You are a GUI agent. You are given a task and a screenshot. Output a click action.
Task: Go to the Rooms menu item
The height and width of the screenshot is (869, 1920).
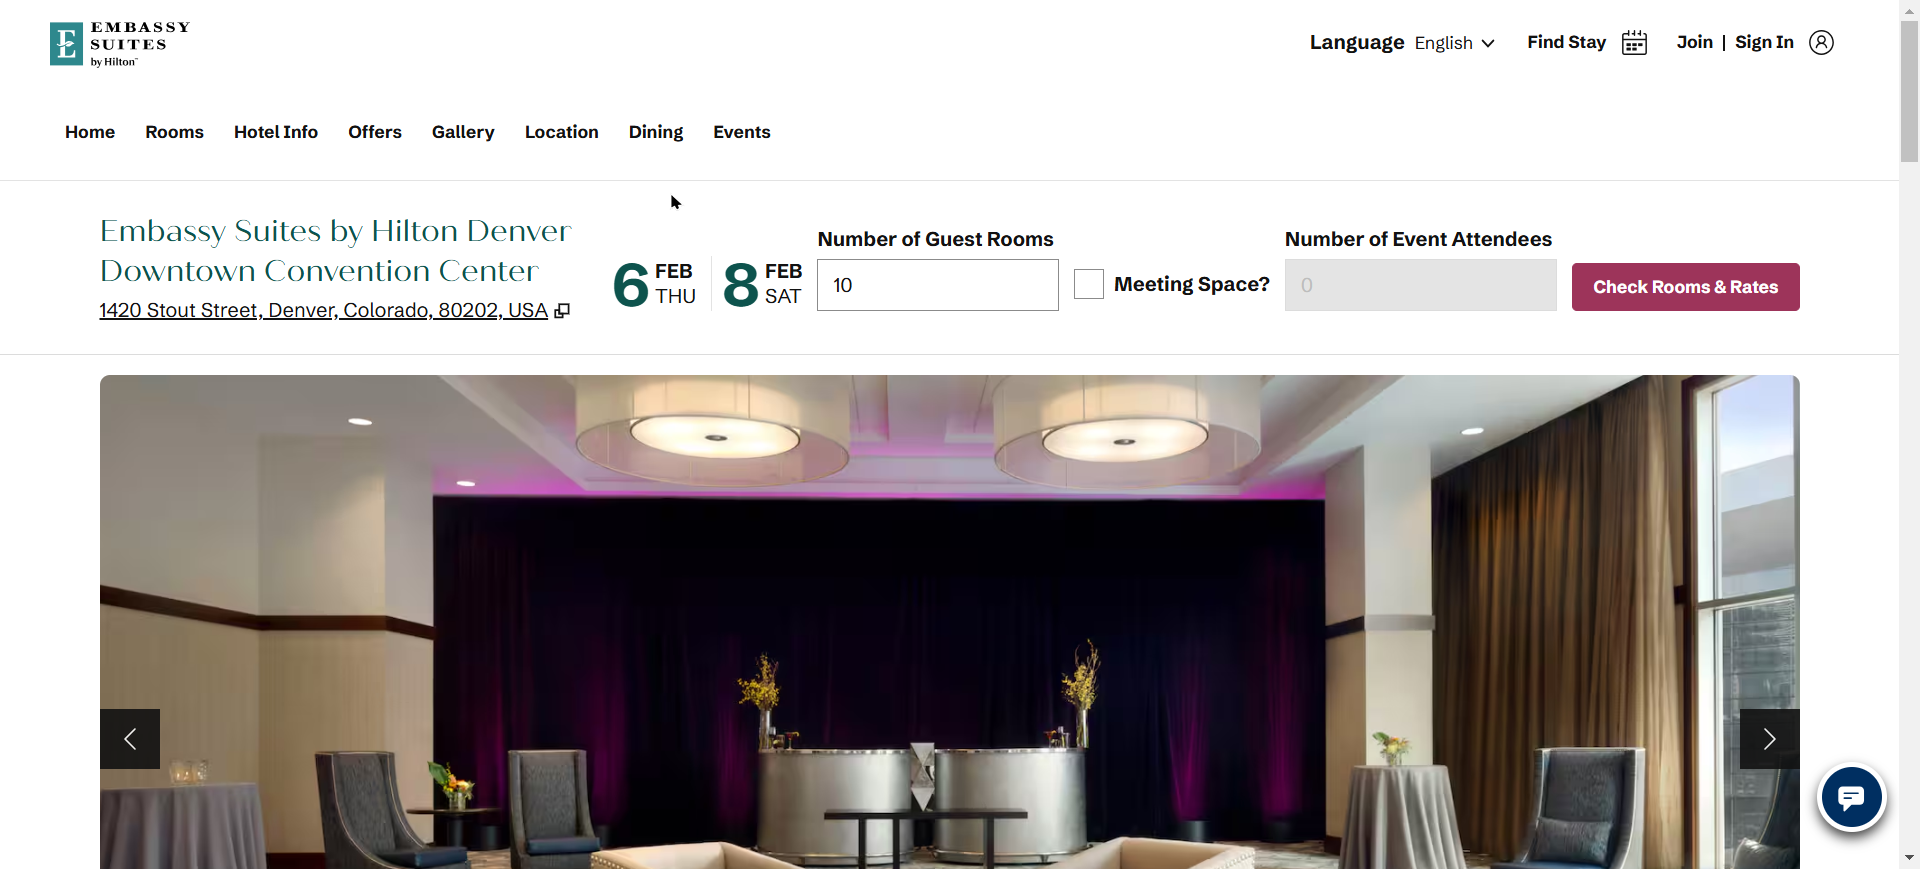point(174,132)
